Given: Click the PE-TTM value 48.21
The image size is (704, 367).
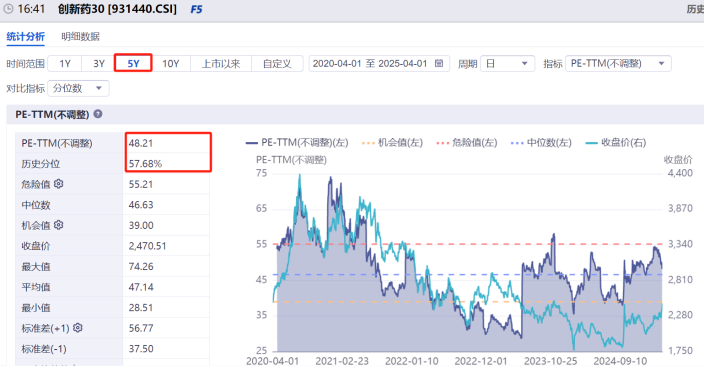Looking at the screenshot, I should [141, 143].
